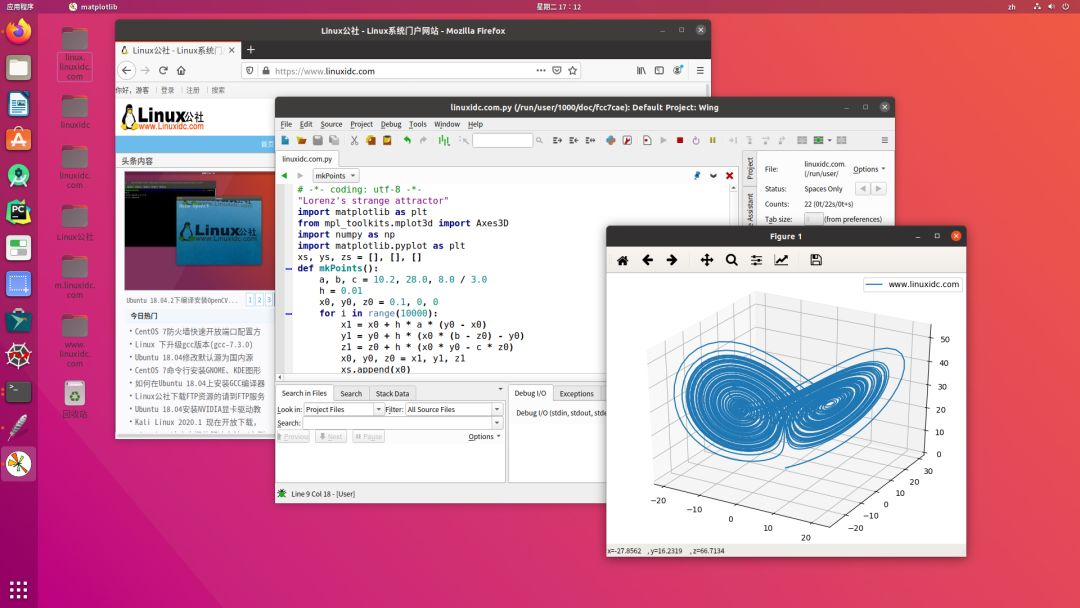
Task: Open Options dropdown in Wing right panel
Action: pos(869,169)
